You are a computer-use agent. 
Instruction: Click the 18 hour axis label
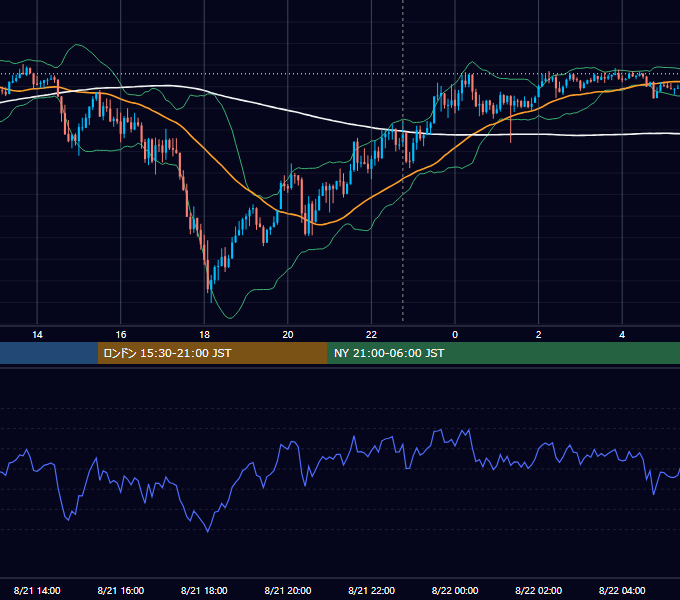(x=204, y=335)
